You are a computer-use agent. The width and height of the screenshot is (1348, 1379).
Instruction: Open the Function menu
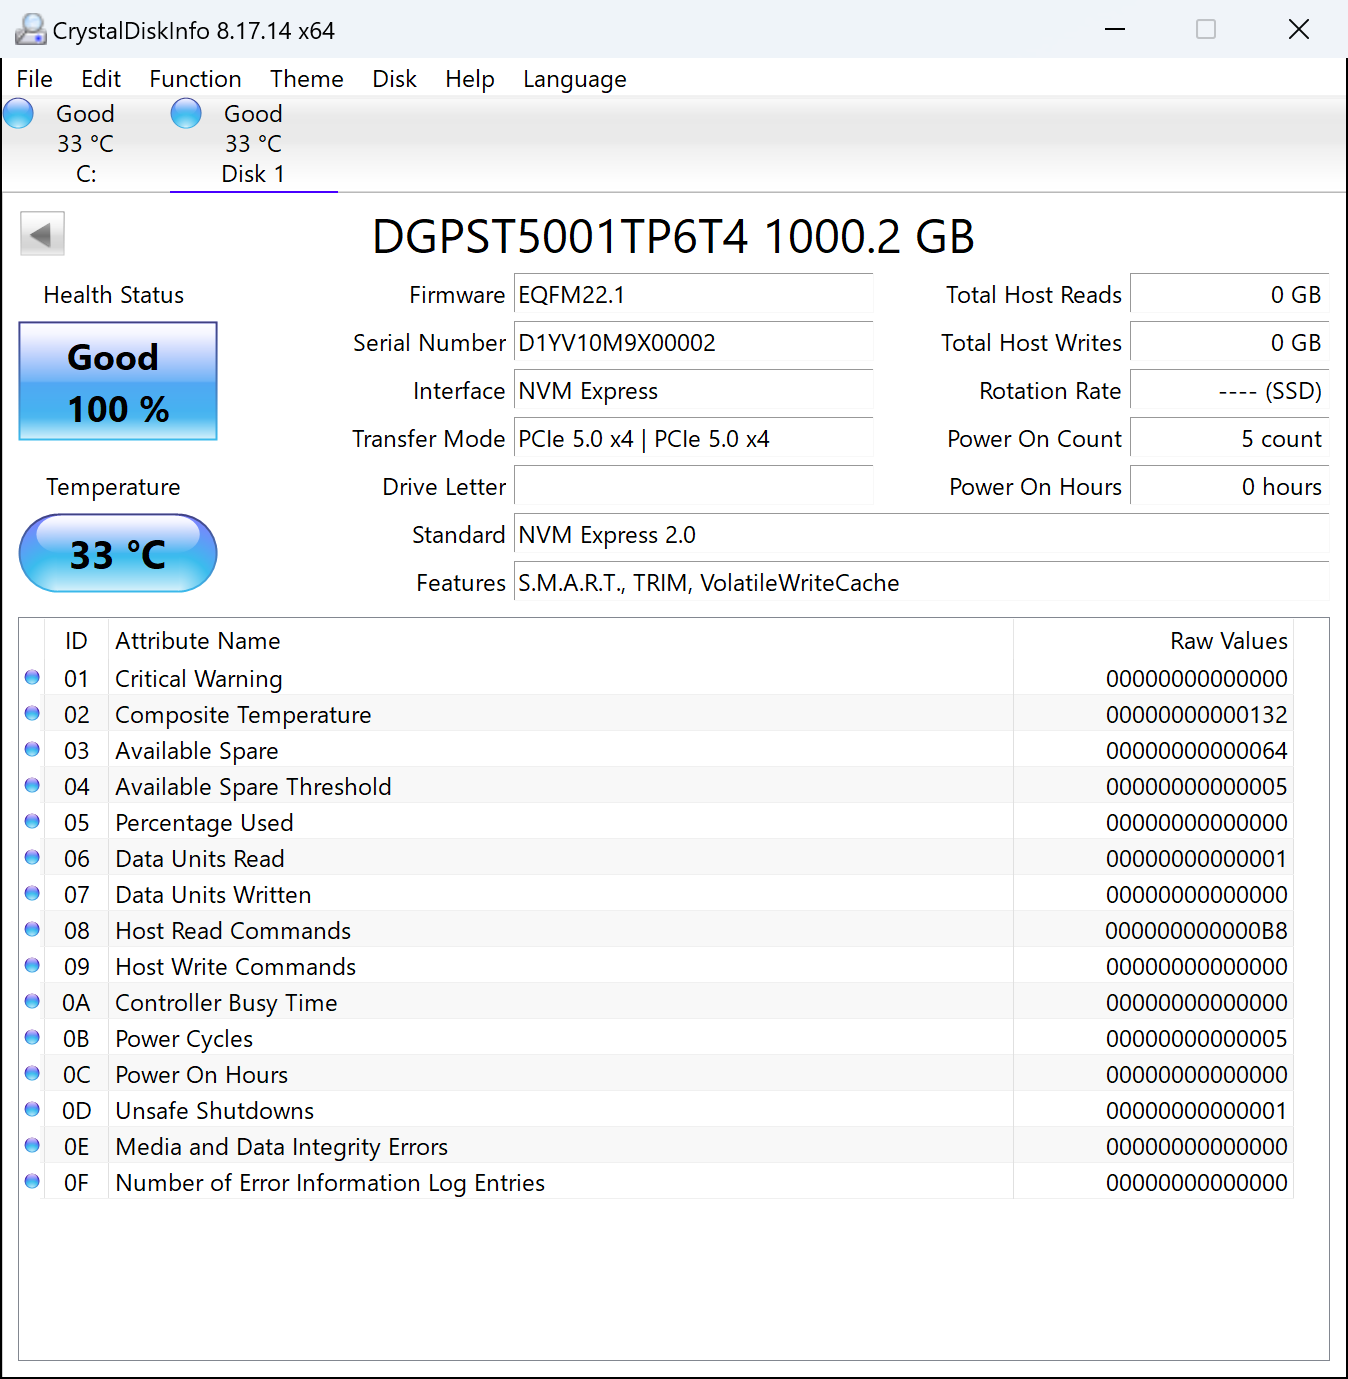[195, 79]
